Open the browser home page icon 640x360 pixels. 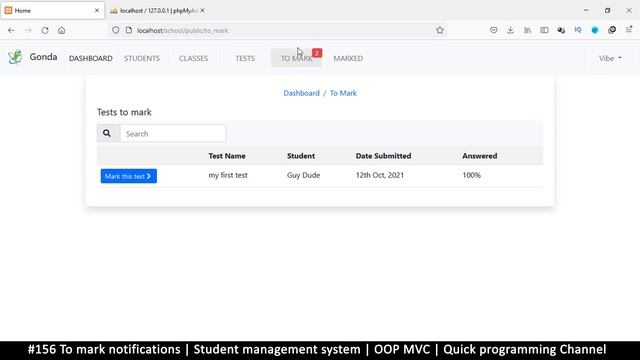tap(62, 30)
